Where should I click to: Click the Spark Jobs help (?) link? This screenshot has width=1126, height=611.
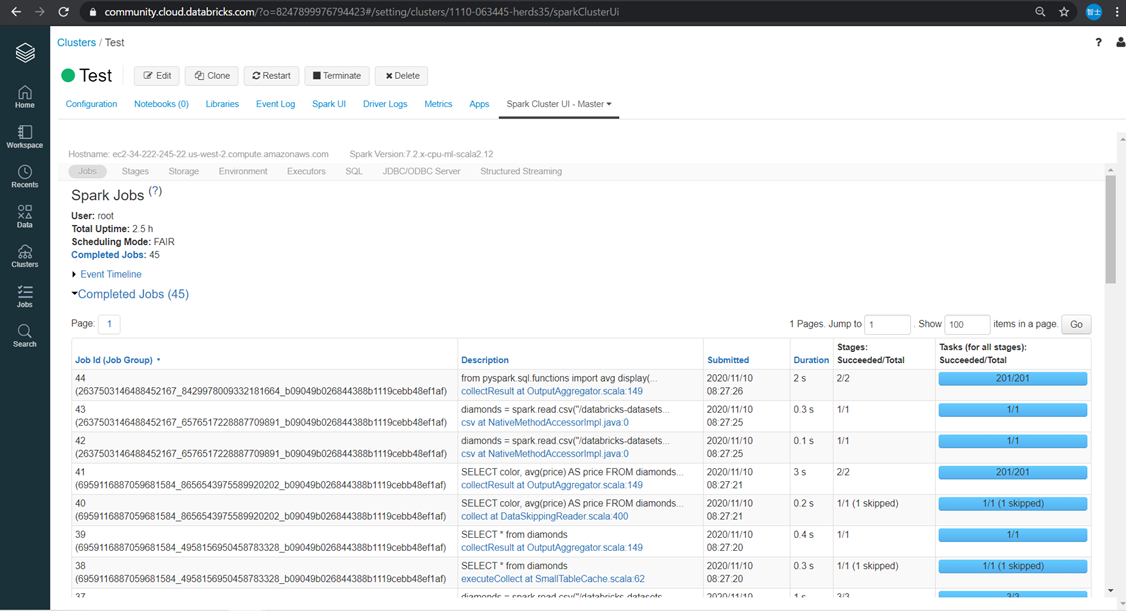(155, 192)
